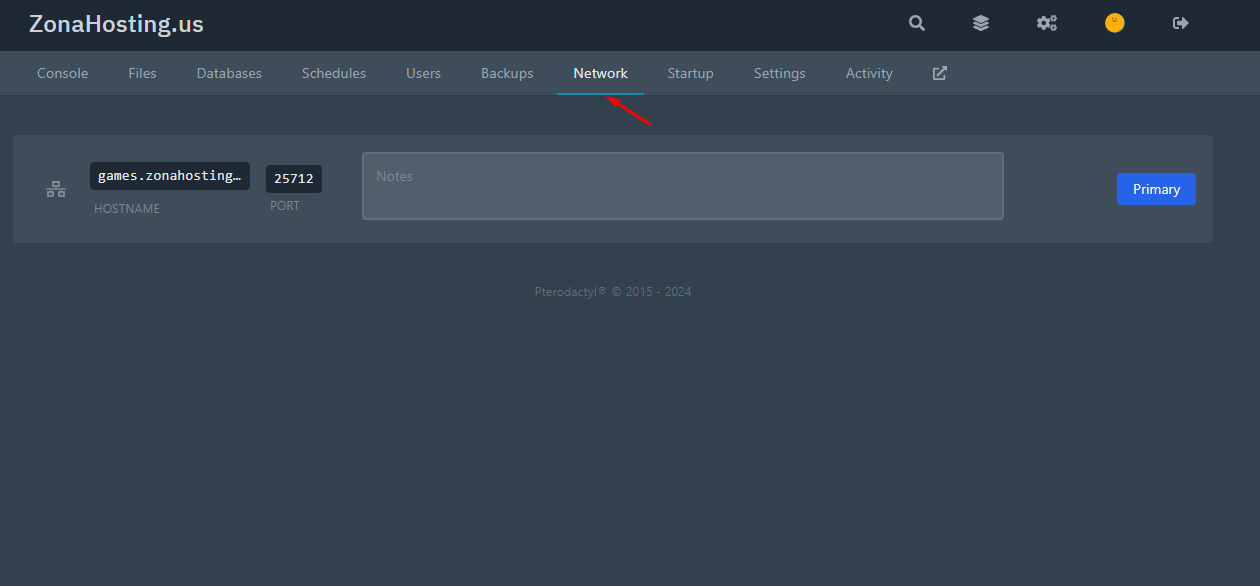Viewport: 1260px width, 586px height.
Task: Click the games.zonahosting hostname to copy
Action: point(169,176)
